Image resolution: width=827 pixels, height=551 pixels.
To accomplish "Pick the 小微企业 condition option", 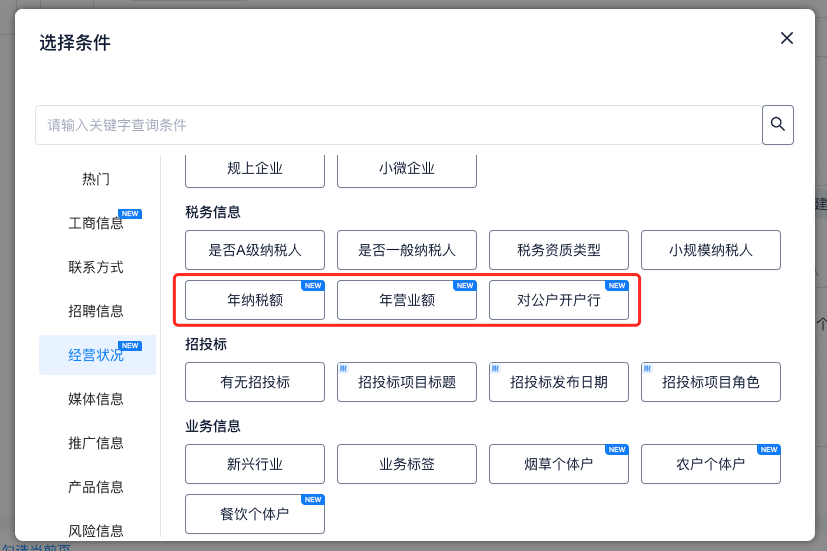I will click(x=407, y=168).
